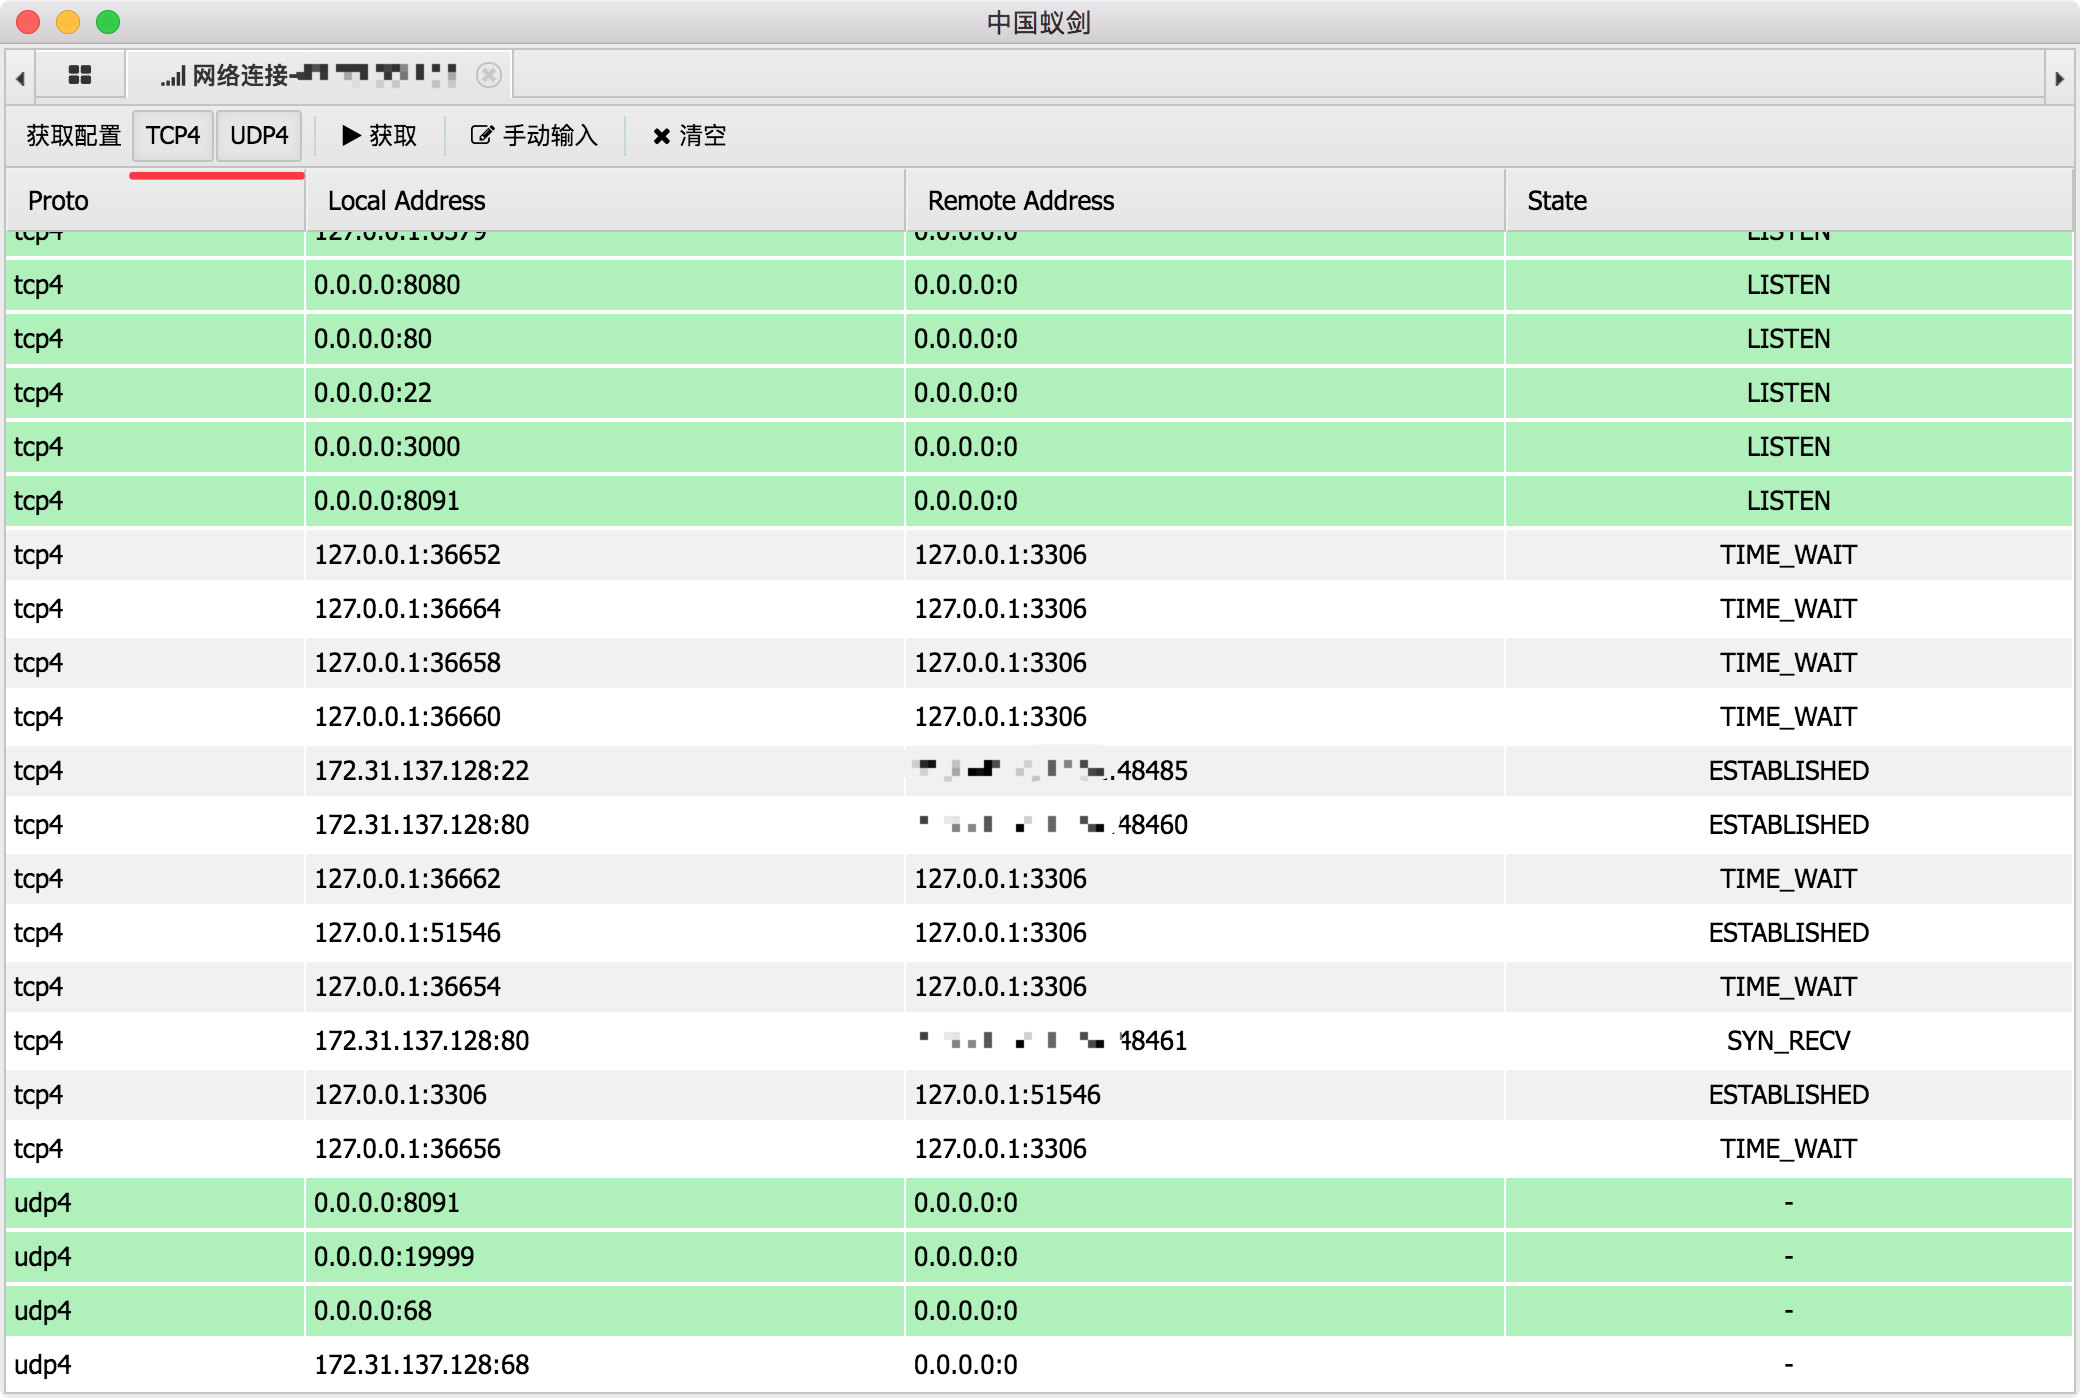
Task: Switch to the 网络连接 tab
Action: [300, 75]
